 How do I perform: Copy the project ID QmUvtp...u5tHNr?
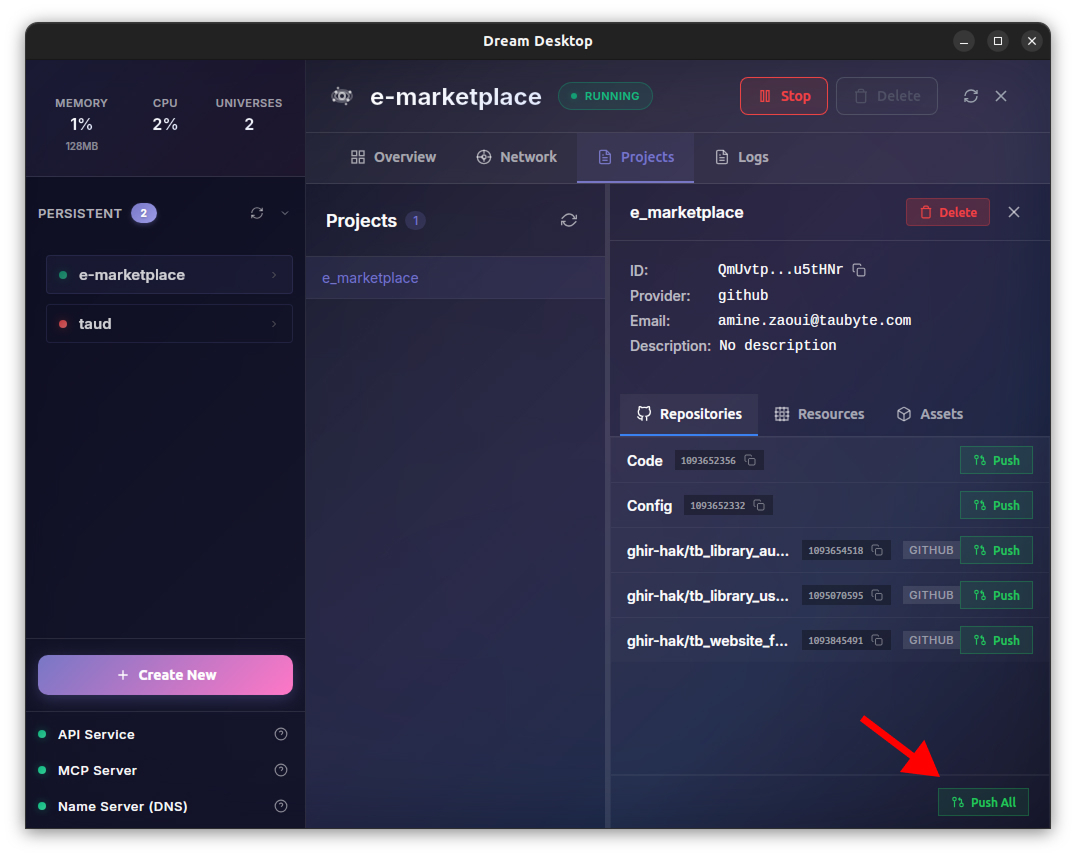point(859,270)
